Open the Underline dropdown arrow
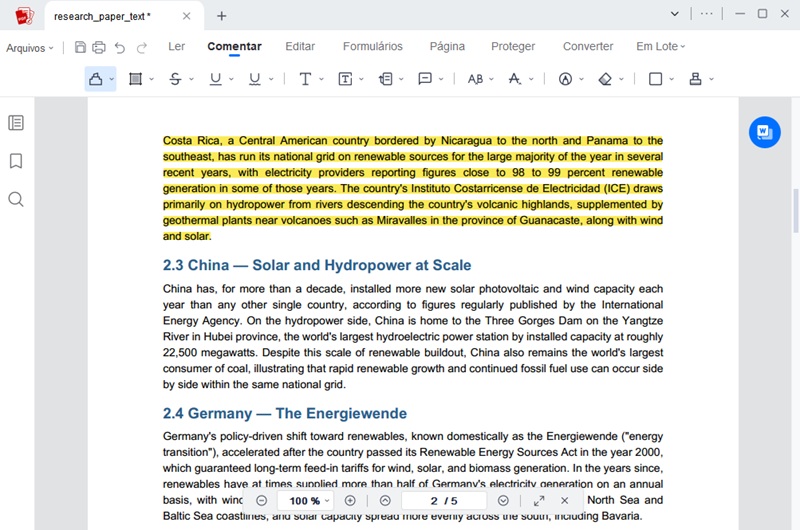Viewport: 800px width, 530px height. tap(231, 79)
